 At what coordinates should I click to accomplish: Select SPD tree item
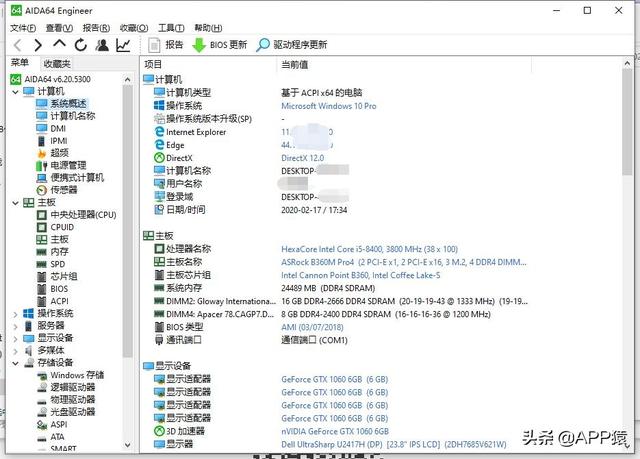51,264
